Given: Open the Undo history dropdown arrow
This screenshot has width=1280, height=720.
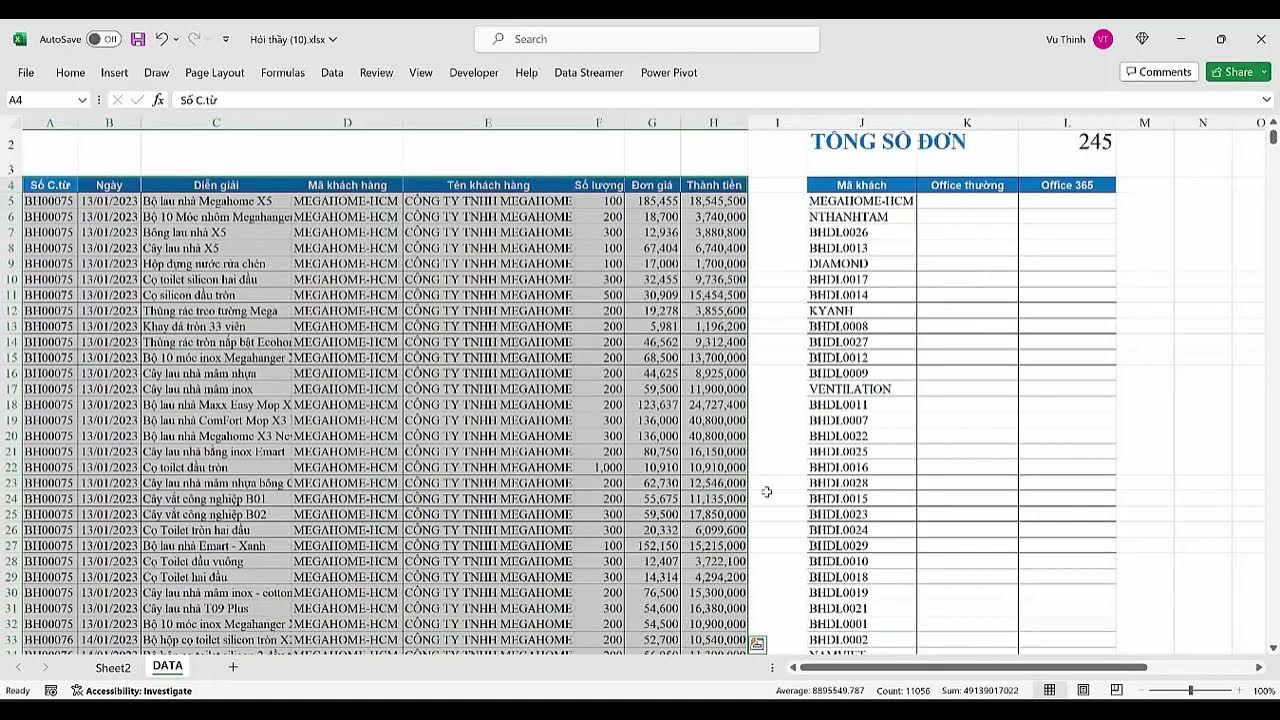Looking at the screenshot, I should point(176,39).
